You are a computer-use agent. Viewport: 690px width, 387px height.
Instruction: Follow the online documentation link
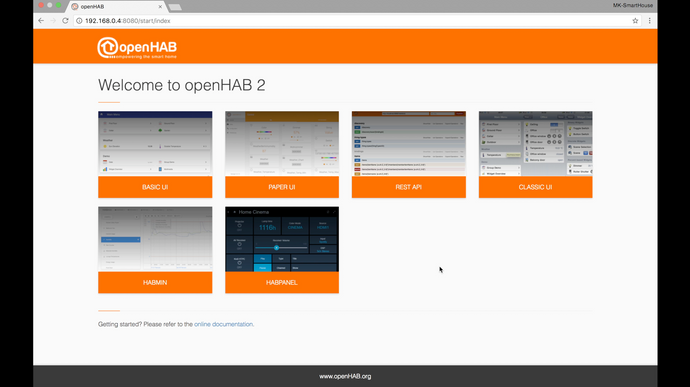tap(224, 324)
